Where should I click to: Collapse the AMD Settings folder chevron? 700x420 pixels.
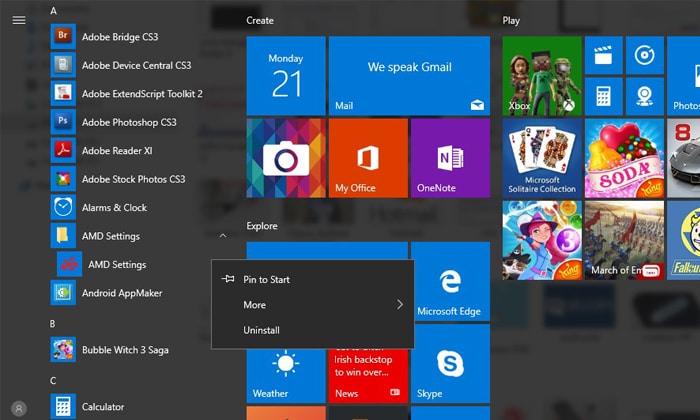coord(223,236)
